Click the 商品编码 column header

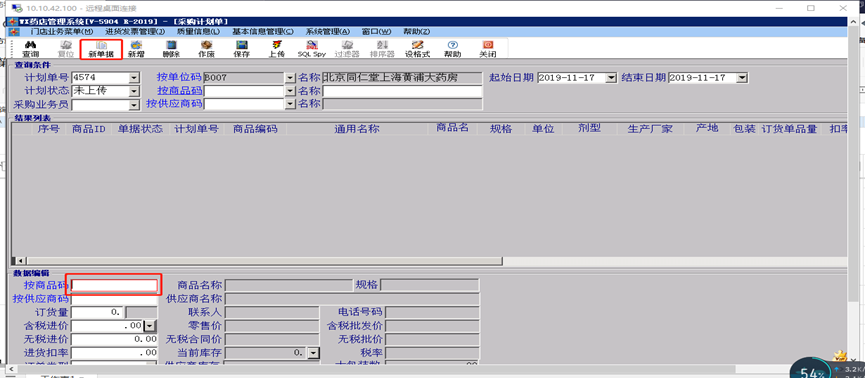pos(255,129)
